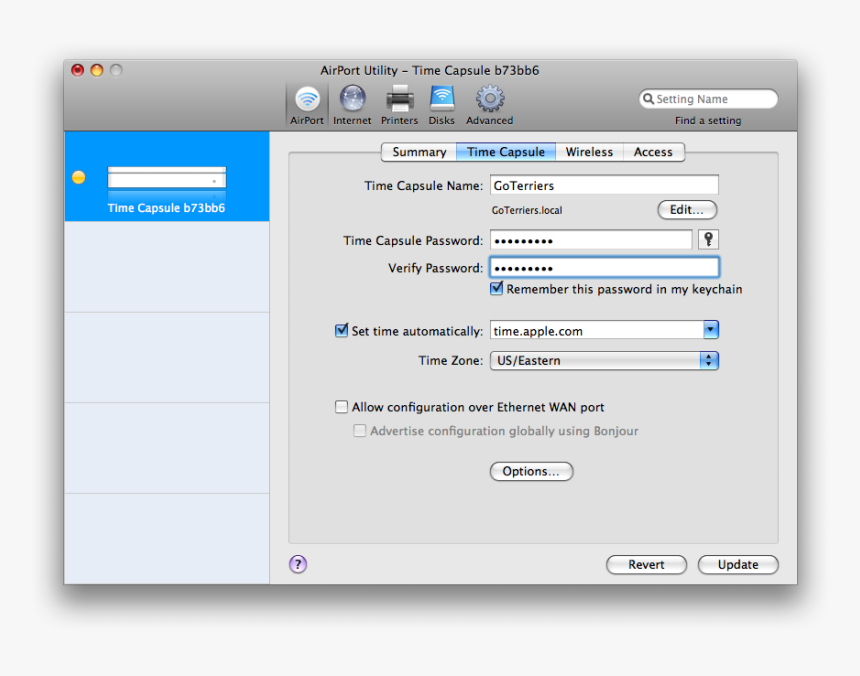Click the Revert button

point(646,565)
